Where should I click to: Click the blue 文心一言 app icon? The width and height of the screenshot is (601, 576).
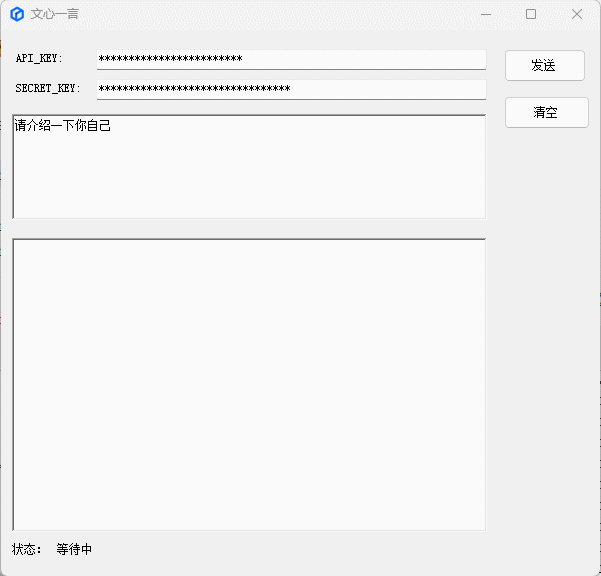click(x=17, y=14)
